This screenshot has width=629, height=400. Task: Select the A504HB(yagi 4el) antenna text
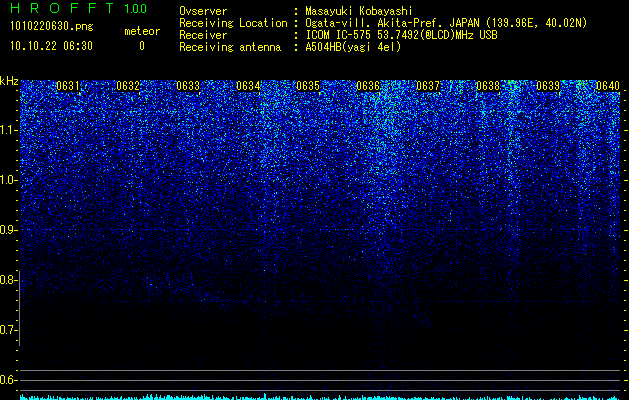[353, 47]
